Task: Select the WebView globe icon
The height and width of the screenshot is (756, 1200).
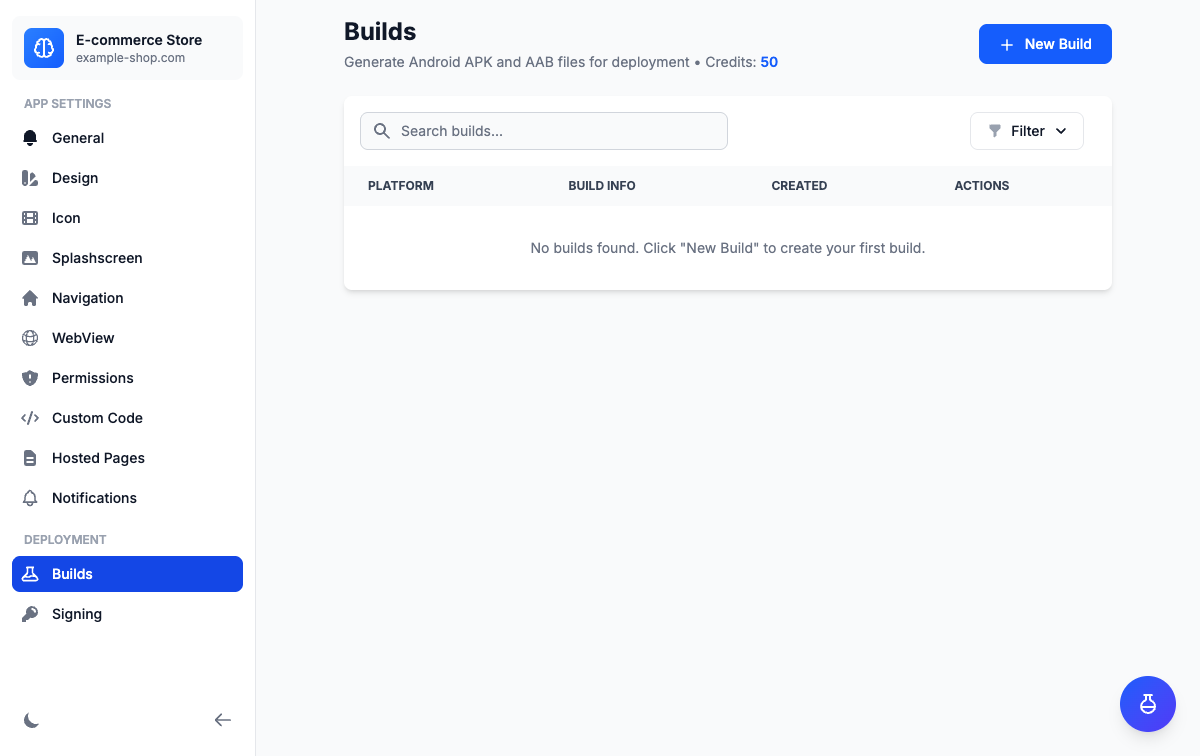Action: [x=30, y=338]
